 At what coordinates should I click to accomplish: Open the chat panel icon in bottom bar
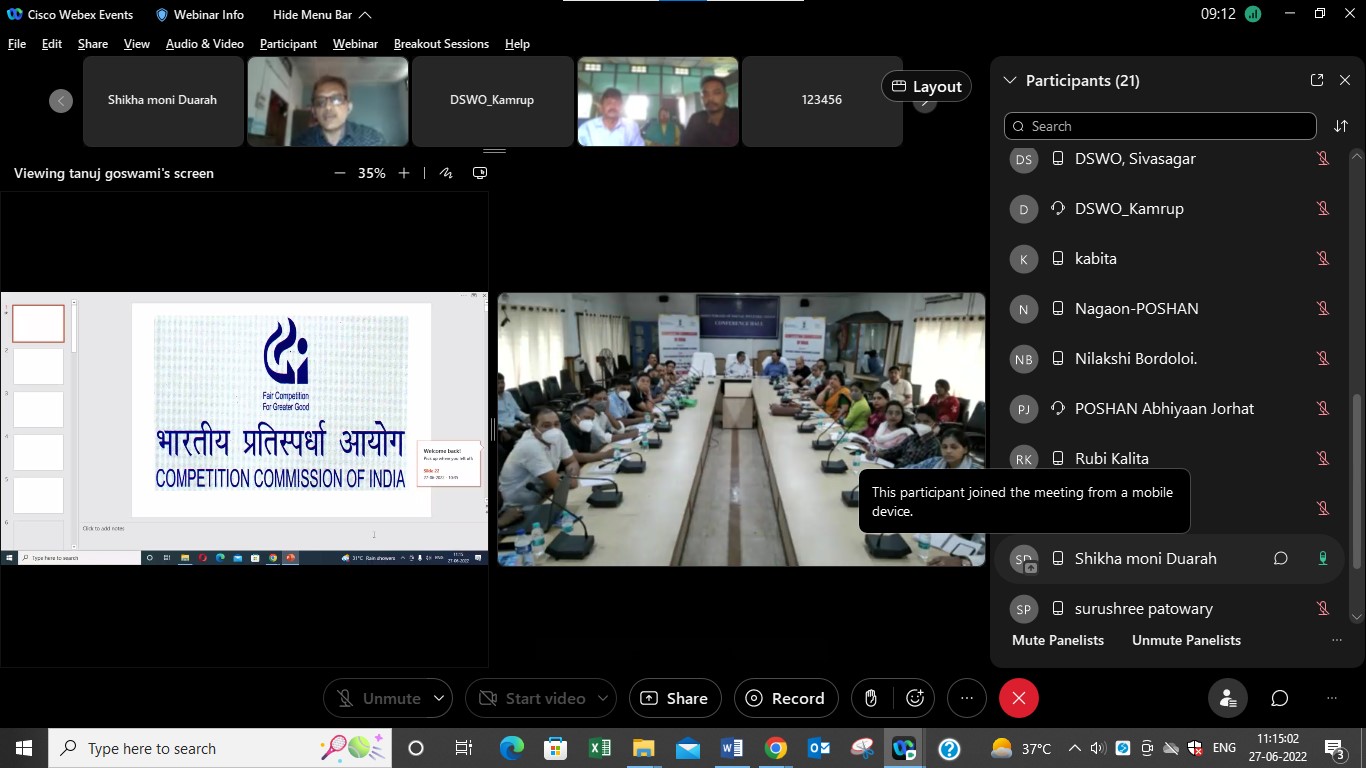1279,698
